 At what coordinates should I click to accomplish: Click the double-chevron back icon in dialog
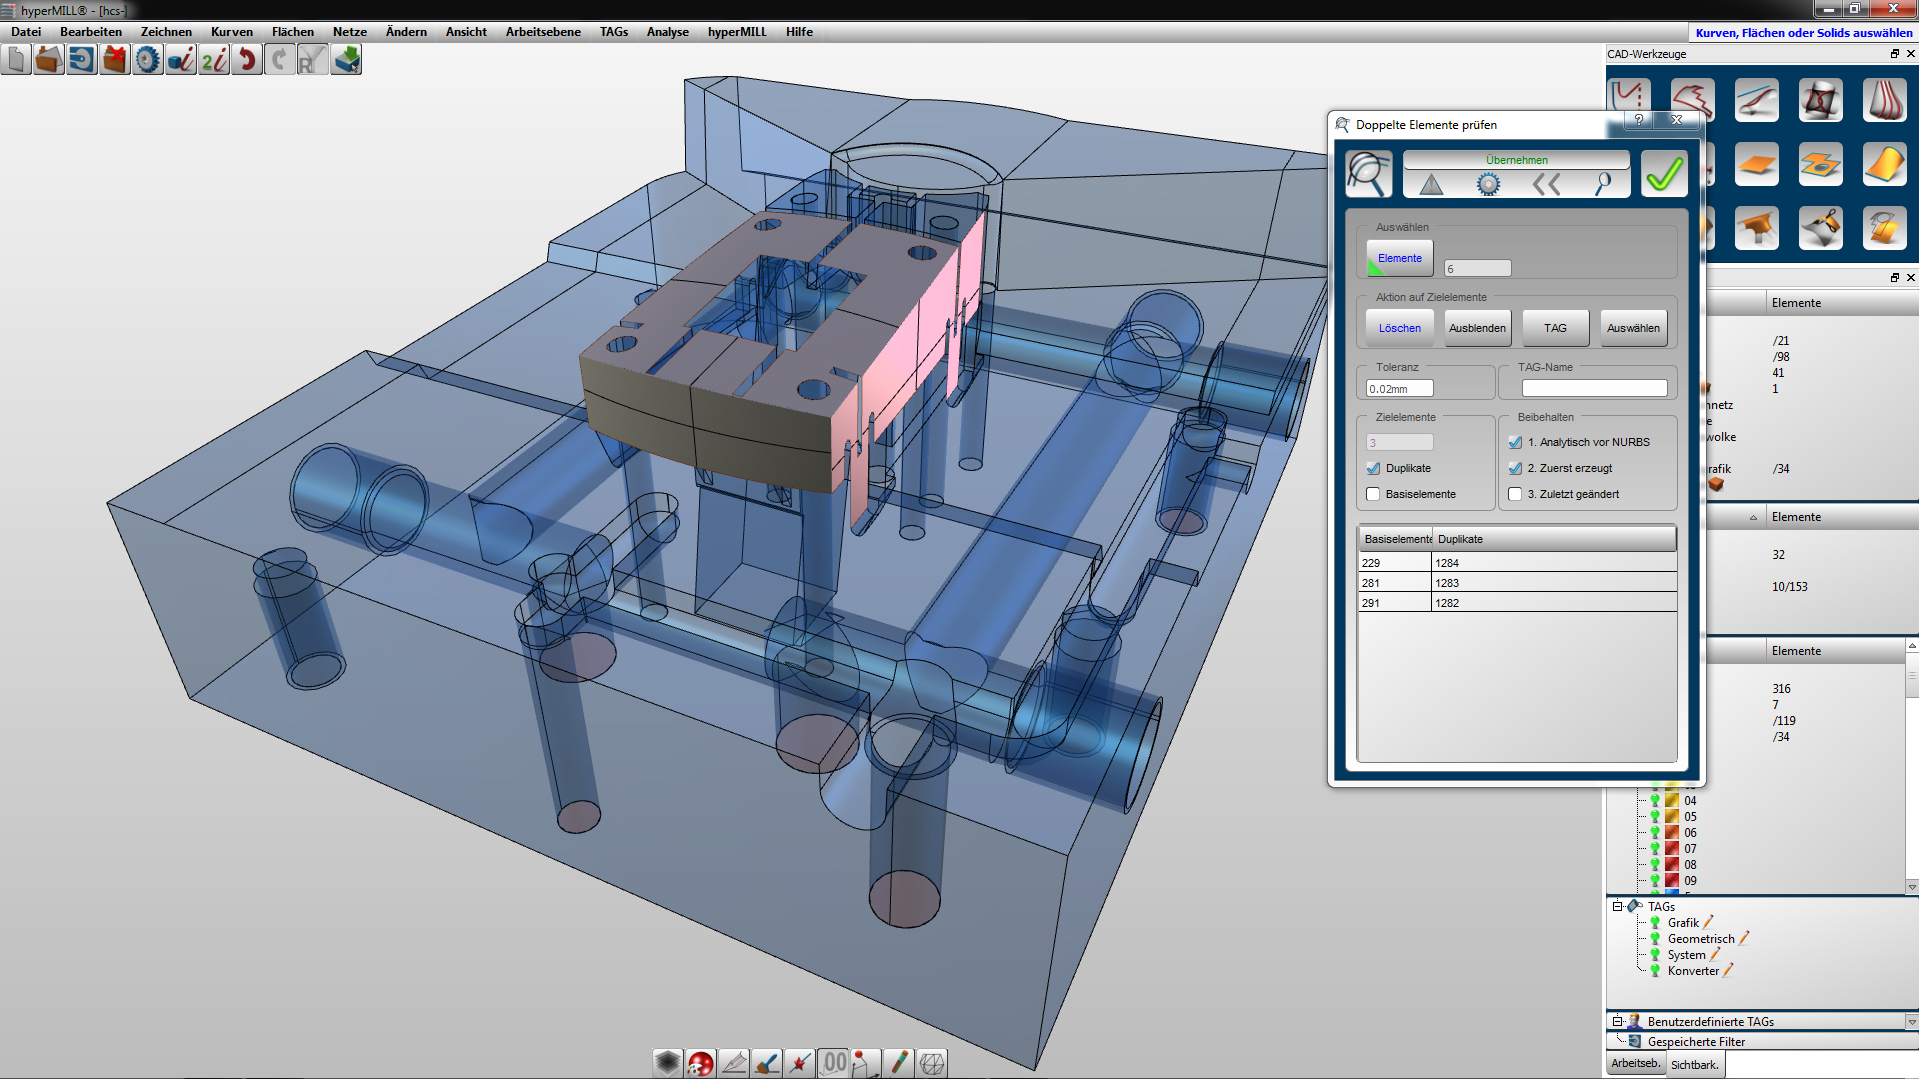pyautogui.click(x=1546, y=184)
